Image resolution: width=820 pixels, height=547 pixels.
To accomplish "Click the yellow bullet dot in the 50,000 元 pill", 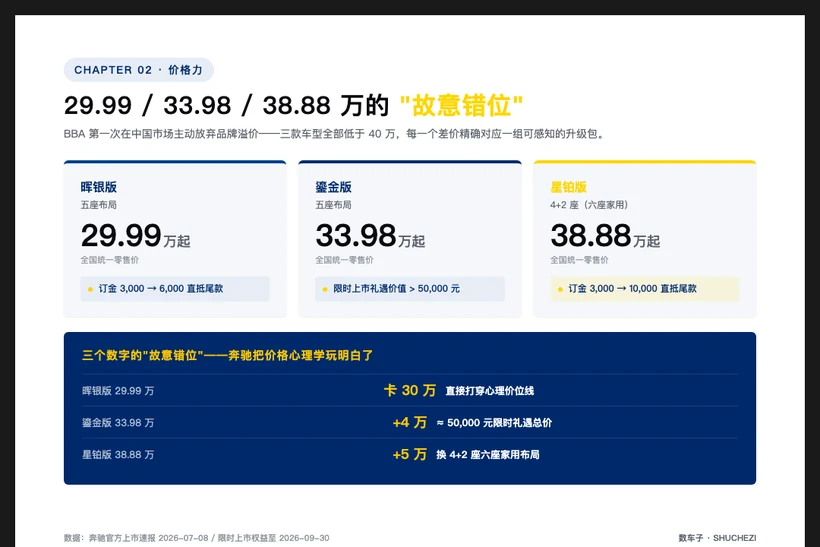I will pos(325,289).
